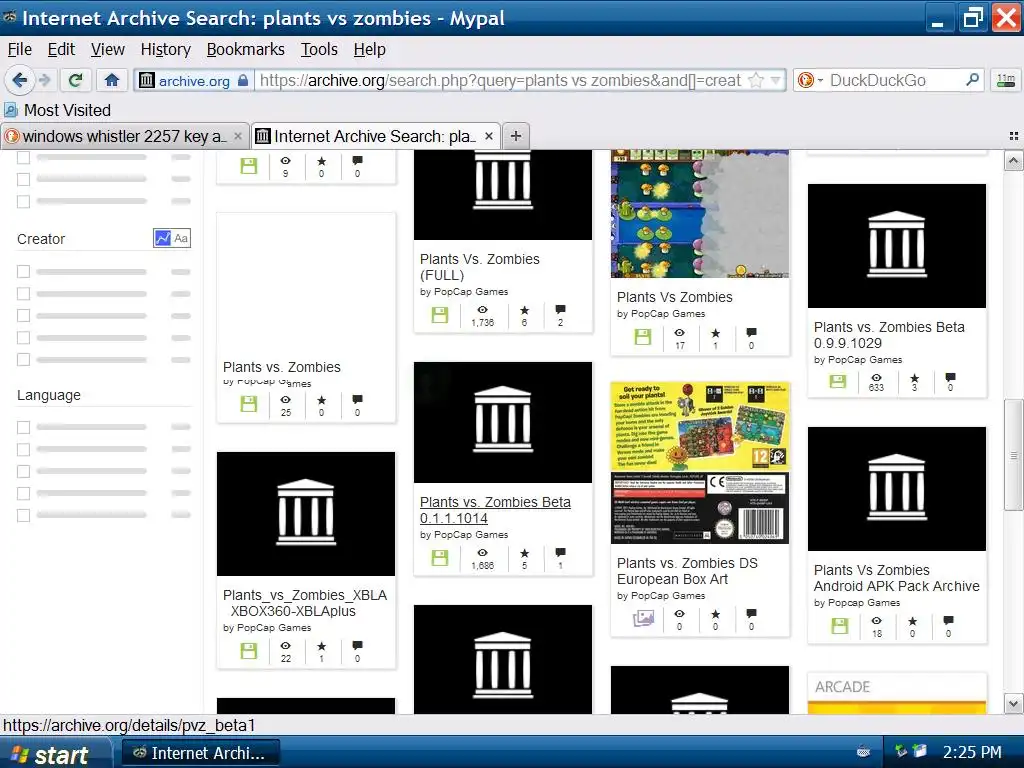Viewport: 1024px width, 768px height.
Task: Click the floppy icon under Plants vs. Zombies Beta 0.9.9.1029
Action: 838,381
